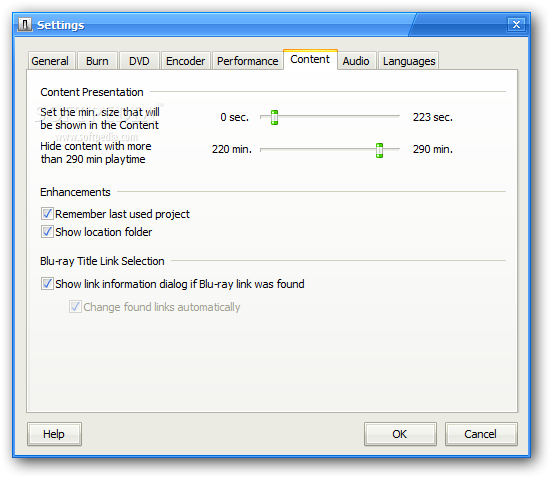The width and height of the screenshot is (551, 478).
Task: Click the Help button
Action: click(54, 434)
